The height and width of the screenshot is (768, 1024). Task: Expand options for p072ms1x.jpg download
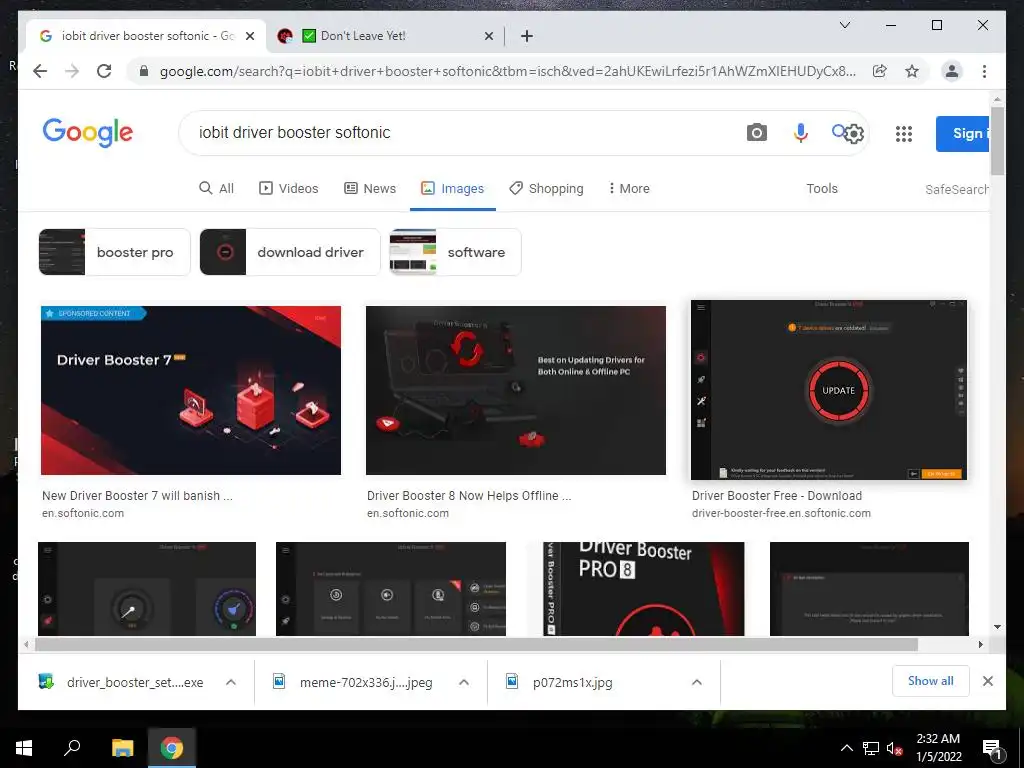pyautogui.click(x=697, y=682)
